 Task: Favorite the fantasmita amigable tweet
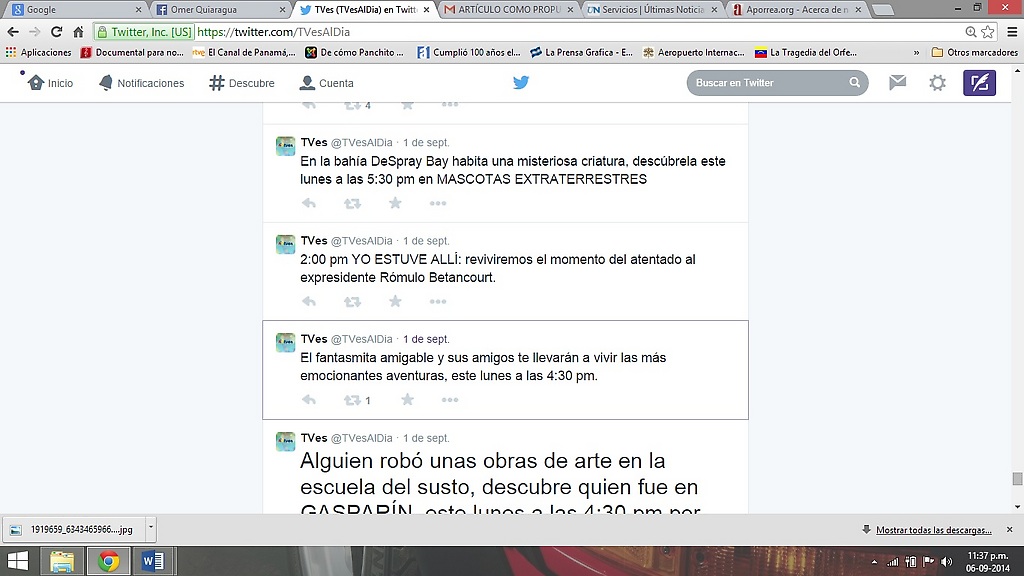pos(407,400)
